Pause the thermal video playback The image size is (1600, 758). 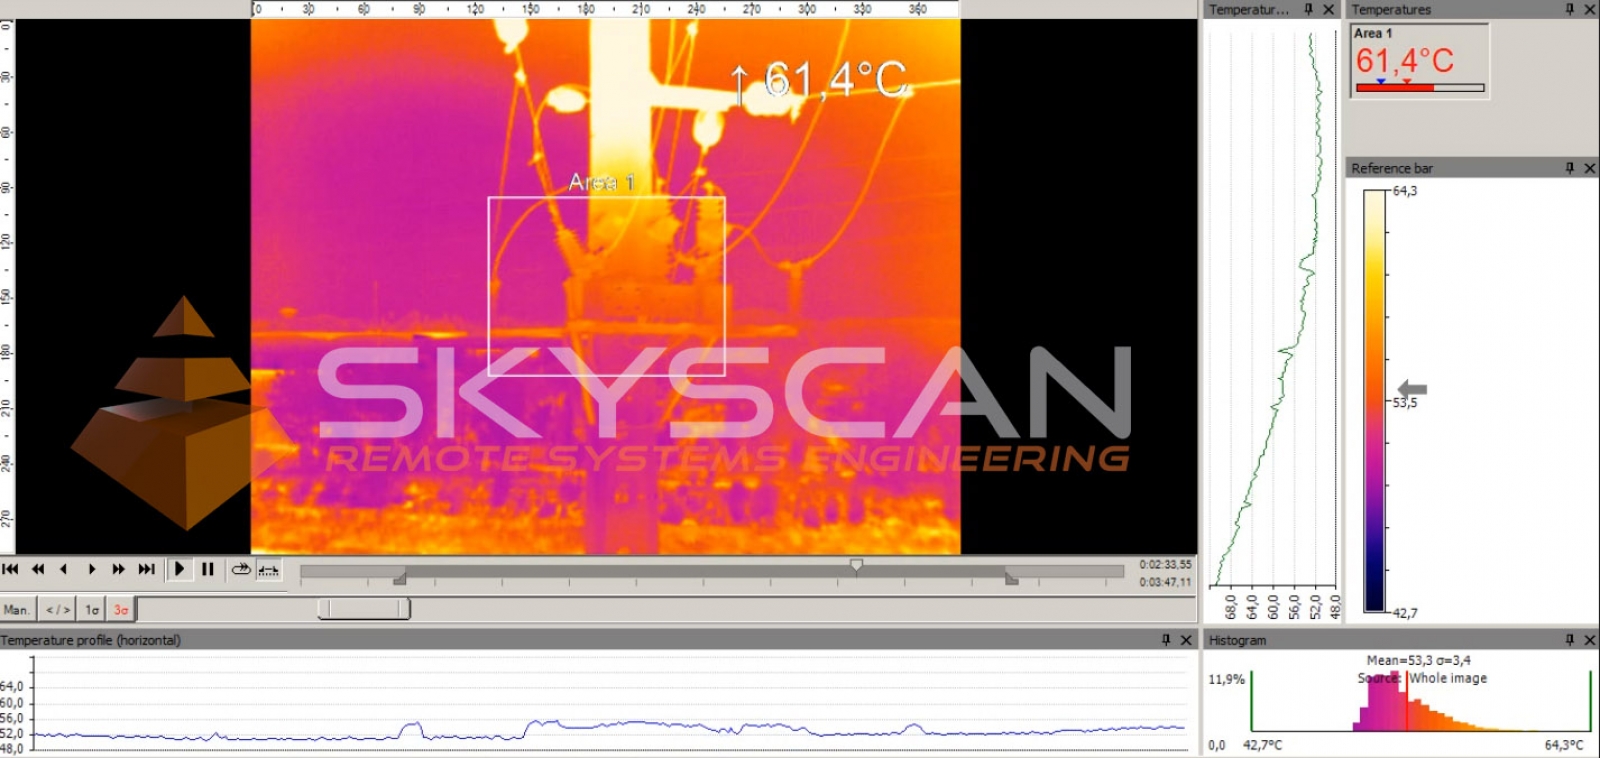pyautogui.click(x=208, y=569)
